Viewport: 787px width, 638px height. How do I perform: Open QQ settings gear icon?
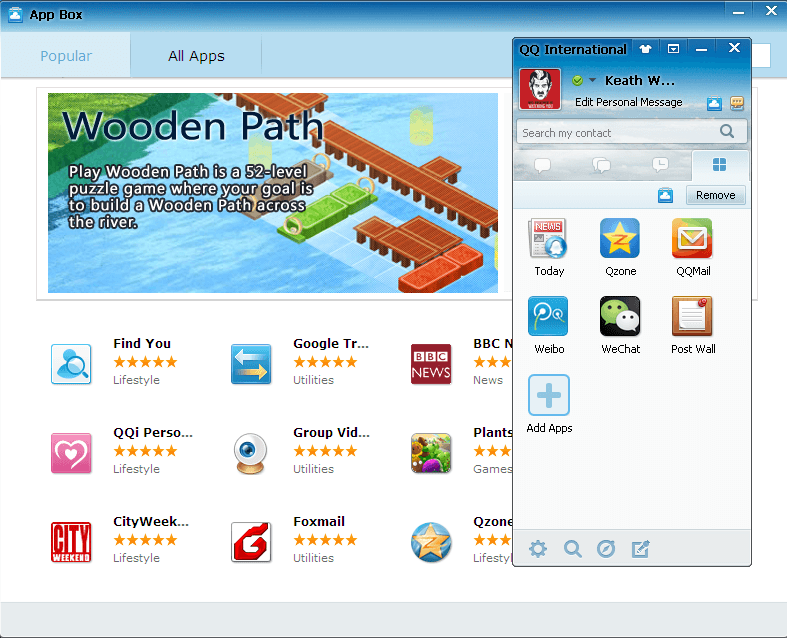(x=538, y=549)
